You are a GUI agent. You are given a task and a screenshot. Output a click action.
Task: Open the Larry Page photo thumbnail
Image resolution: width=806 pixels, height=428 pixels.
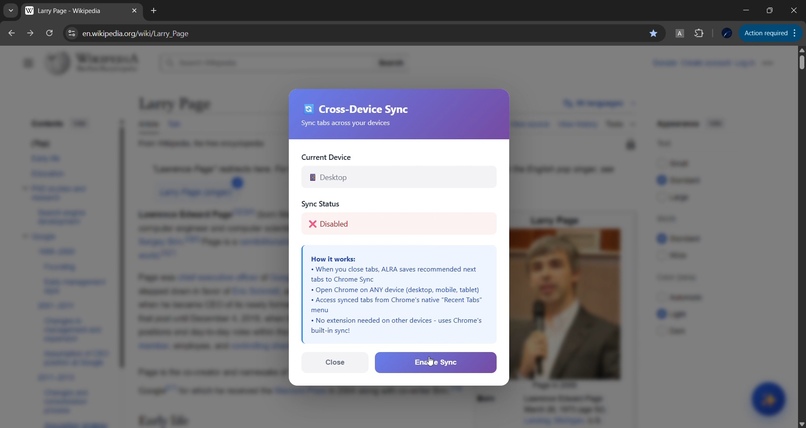[565, 304]
